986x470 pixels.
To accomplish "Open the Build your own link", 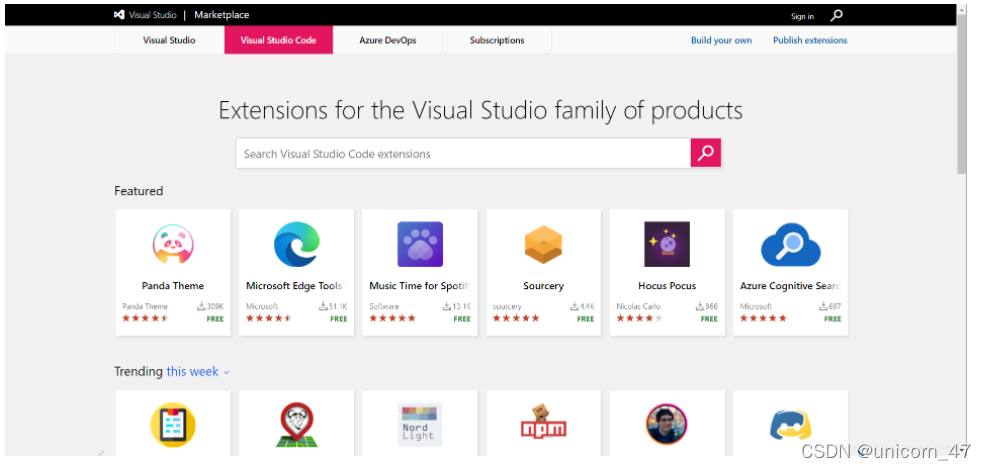I will click(721, 40).
